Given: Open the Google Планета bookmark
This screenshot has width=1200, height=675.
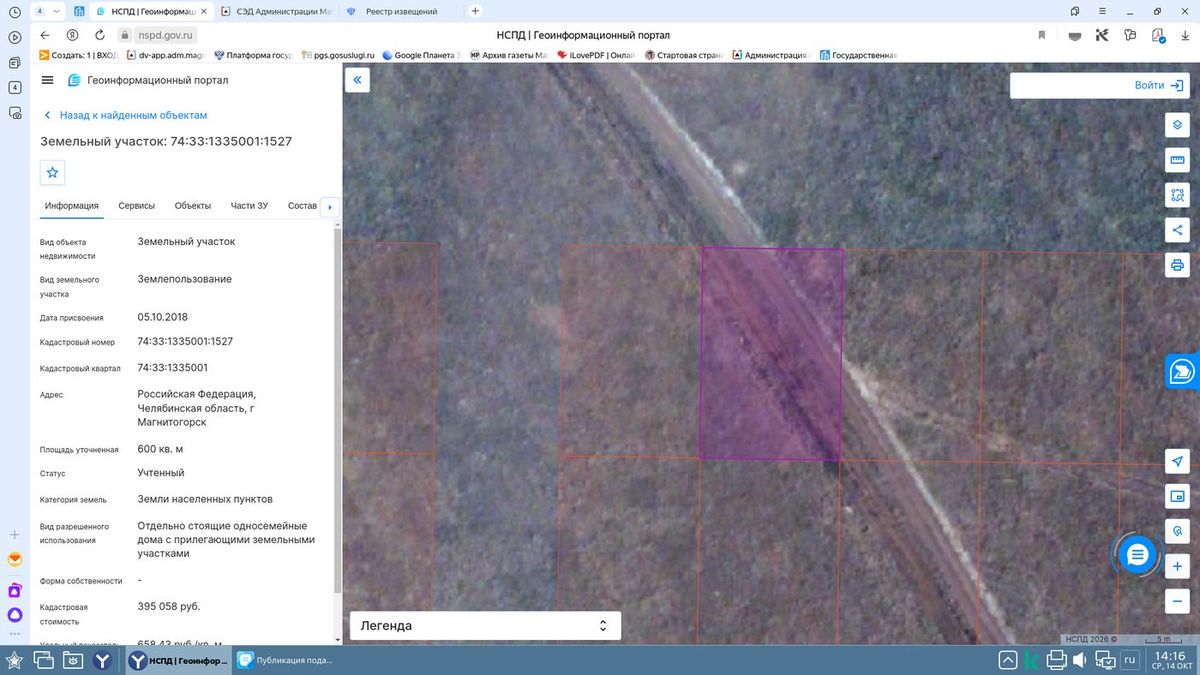Looking at the screenshot, I should 420,55.
